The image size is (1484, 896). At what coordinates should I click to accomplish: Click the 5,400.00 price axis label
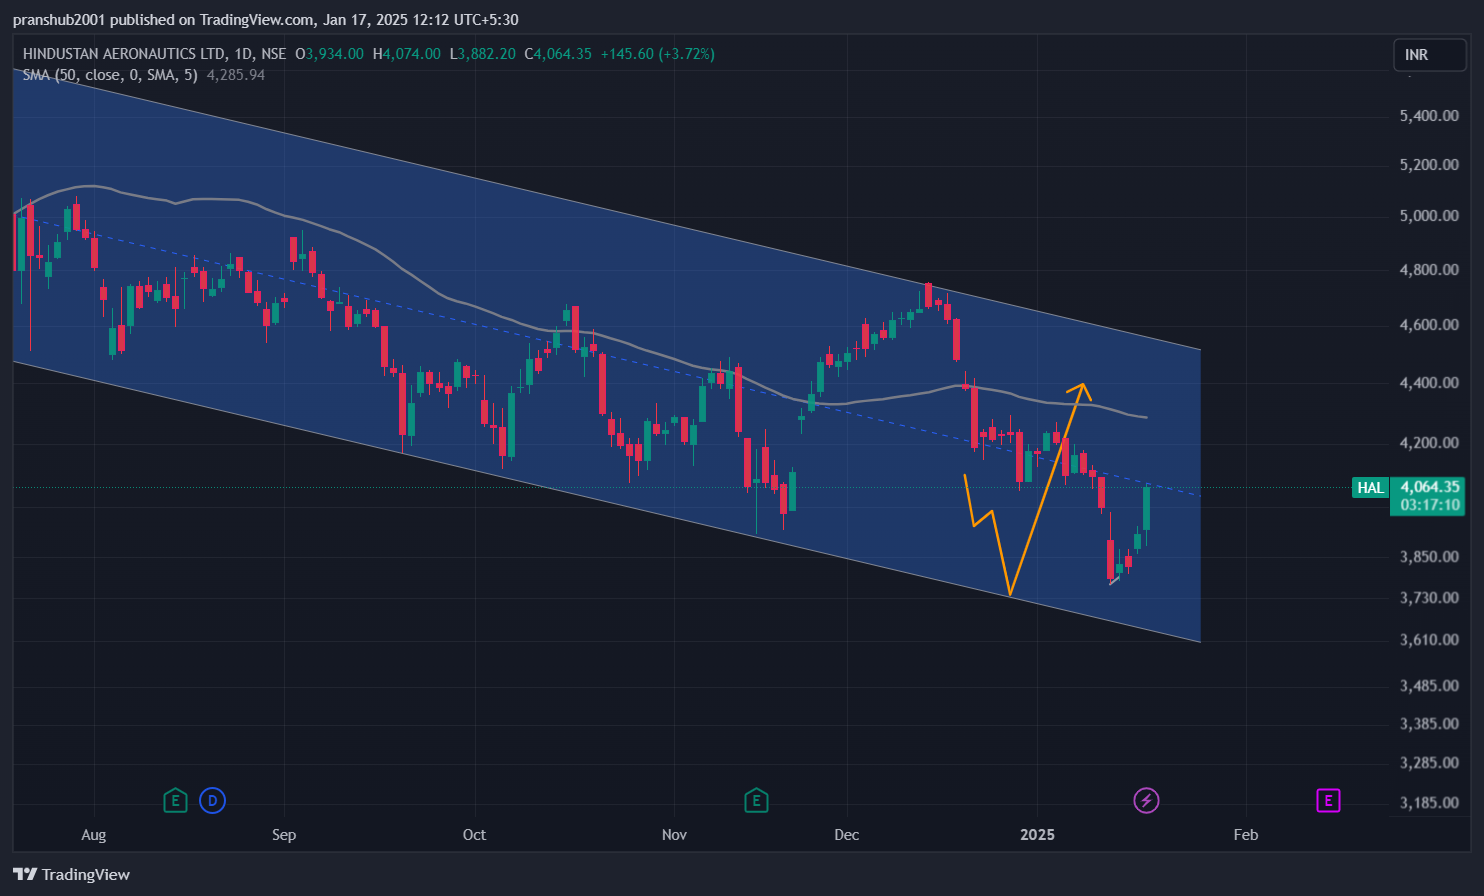coord(1429,116)
